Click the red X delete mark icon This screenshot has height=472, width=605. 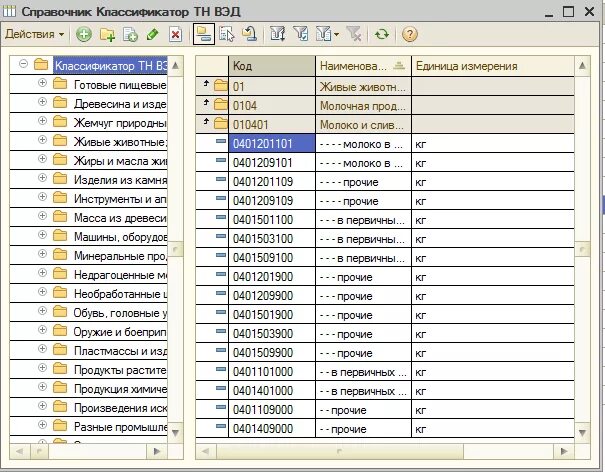click(x=176, y=35)
